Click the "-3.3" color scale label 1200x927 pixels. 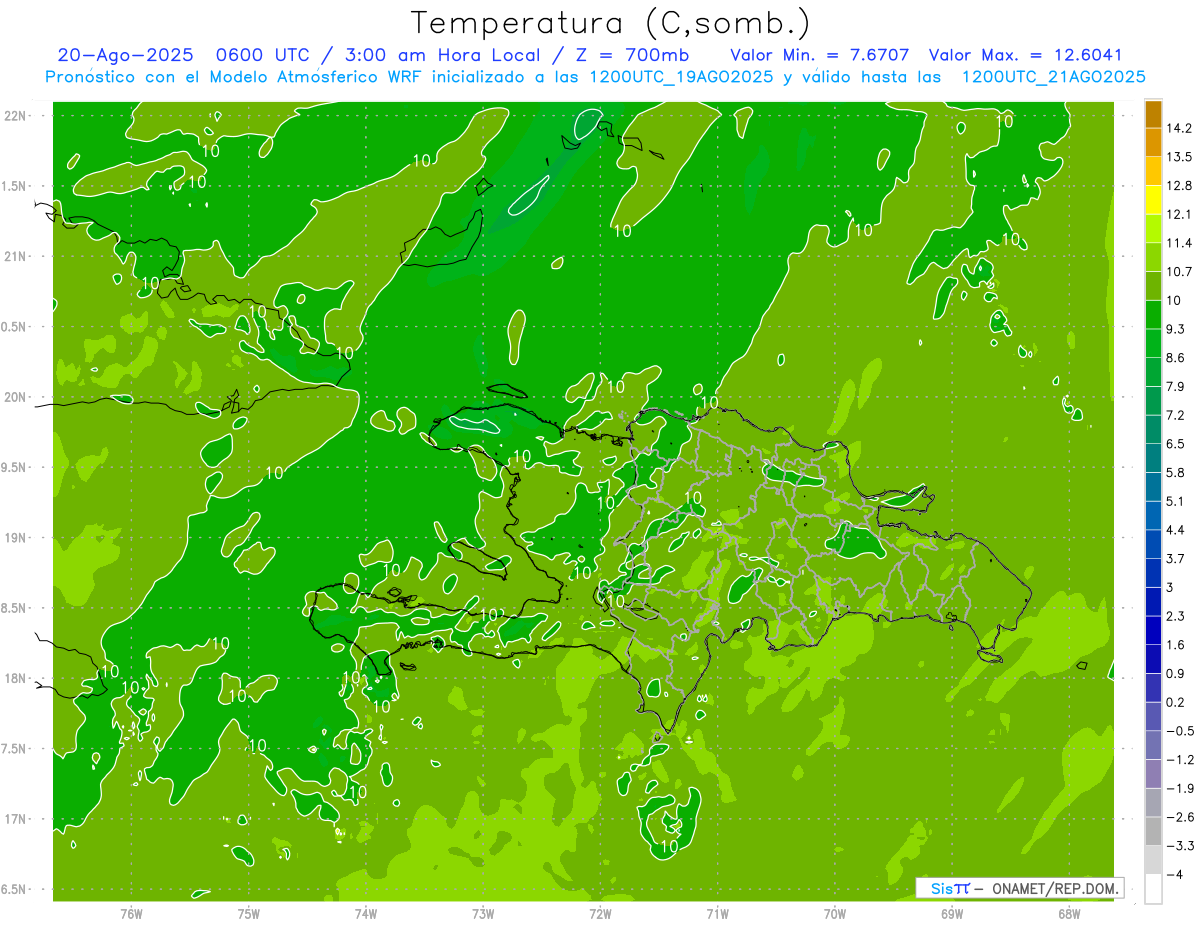tap(1180, 845)
